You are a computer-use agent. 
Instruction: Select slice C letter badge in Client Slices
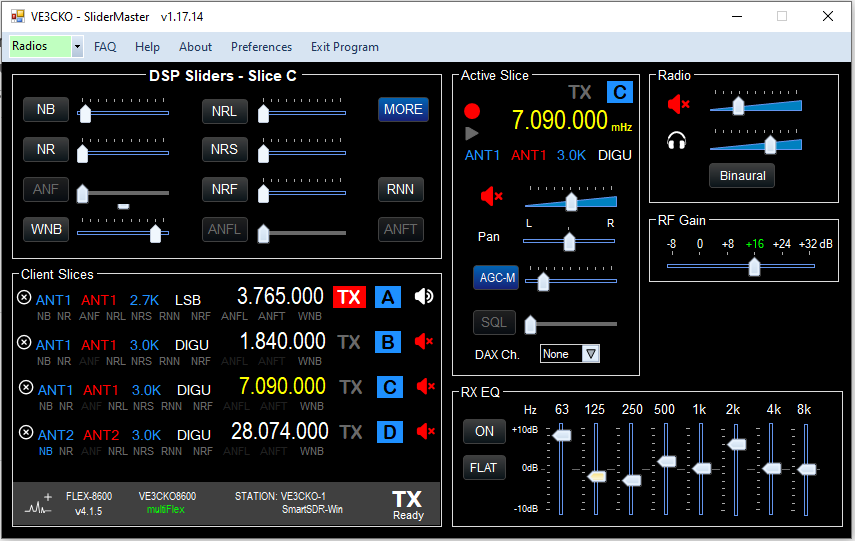point(390,387)
